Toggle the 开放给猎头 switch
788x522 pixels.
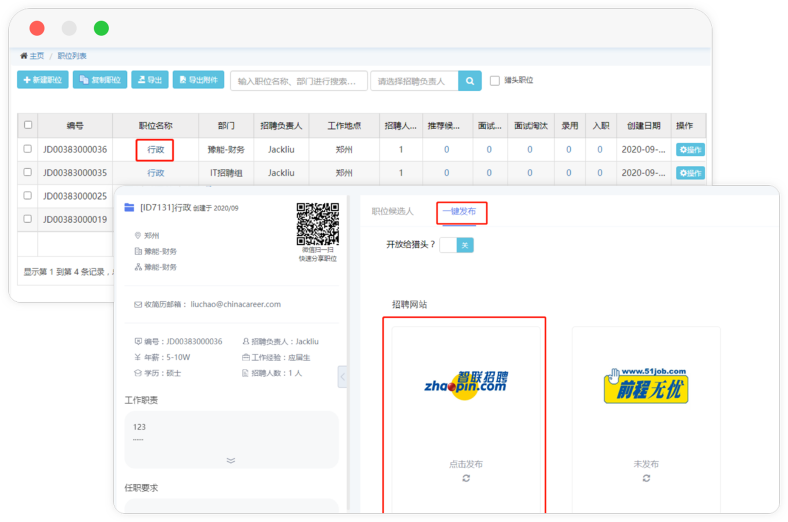coord(456,245)
